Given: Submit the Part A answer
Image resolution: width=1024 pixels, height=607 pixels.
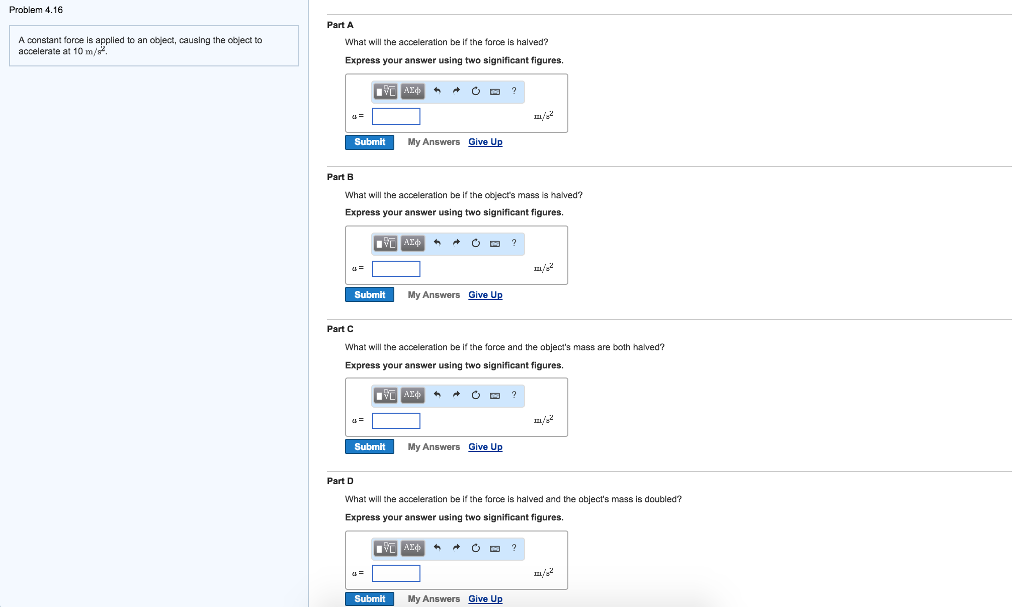Looking at the screenshot, I should coord(370,142).
